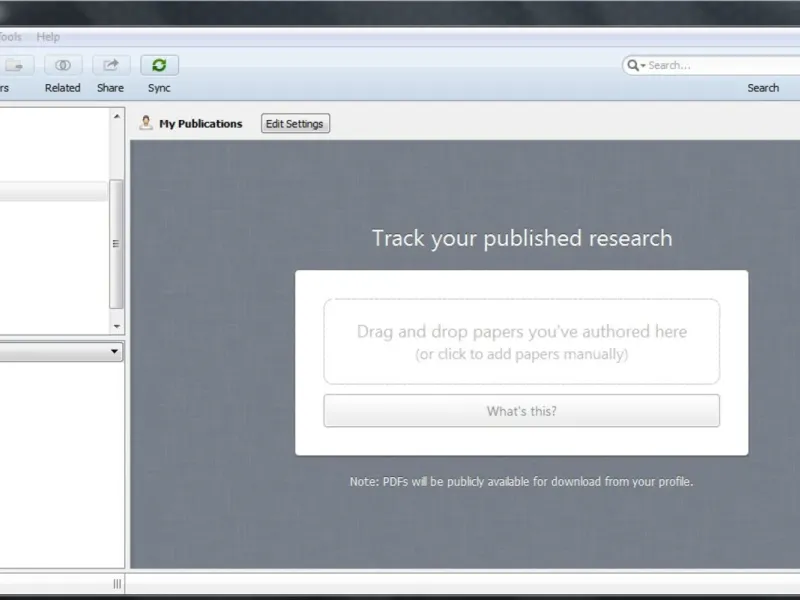
Task: Click the Edit Settings button
Action: (x=295, y=123)
